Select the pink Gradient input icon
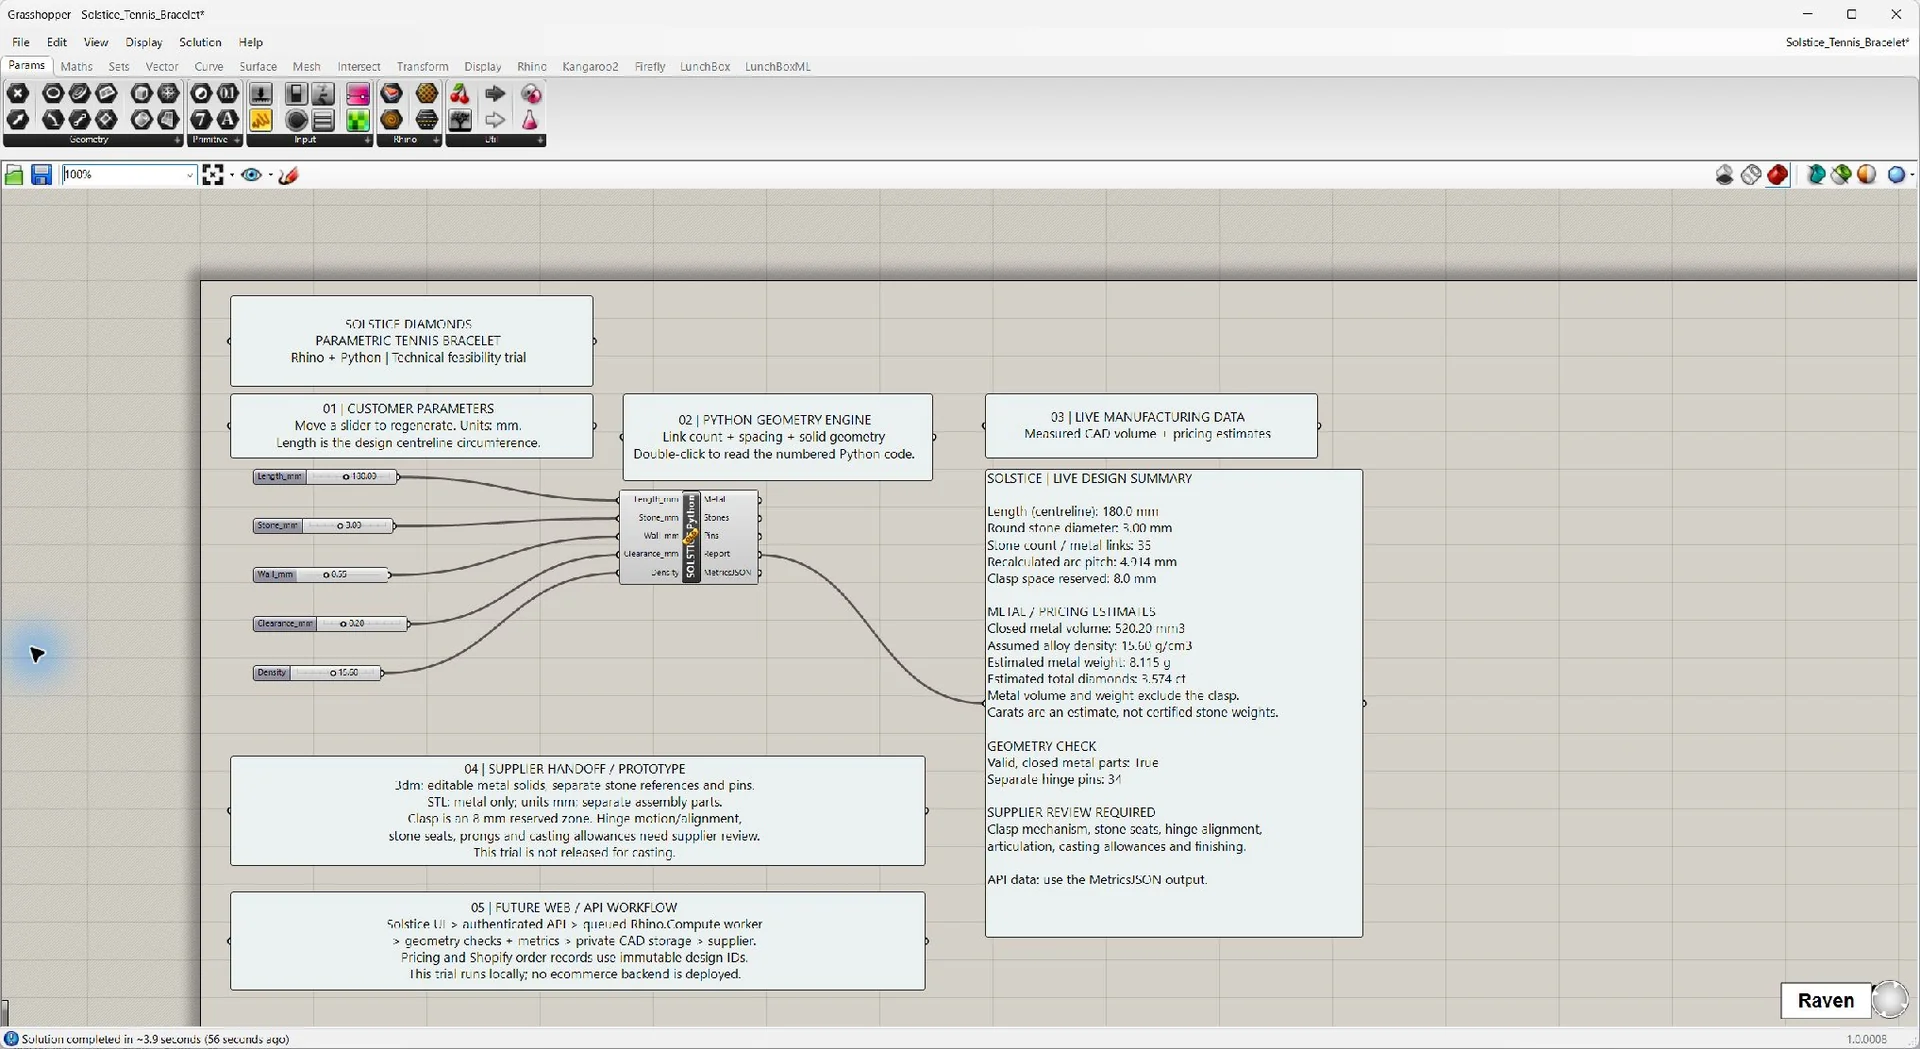Viewport: 1920px width, 1049px height. tap(358, 93)
